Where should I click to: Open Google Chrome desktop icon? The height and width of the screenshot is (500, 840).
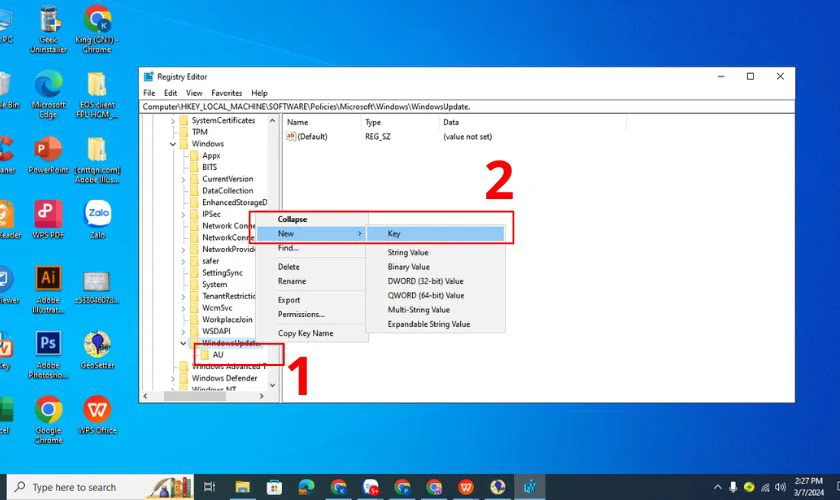[x=48, y=420]
